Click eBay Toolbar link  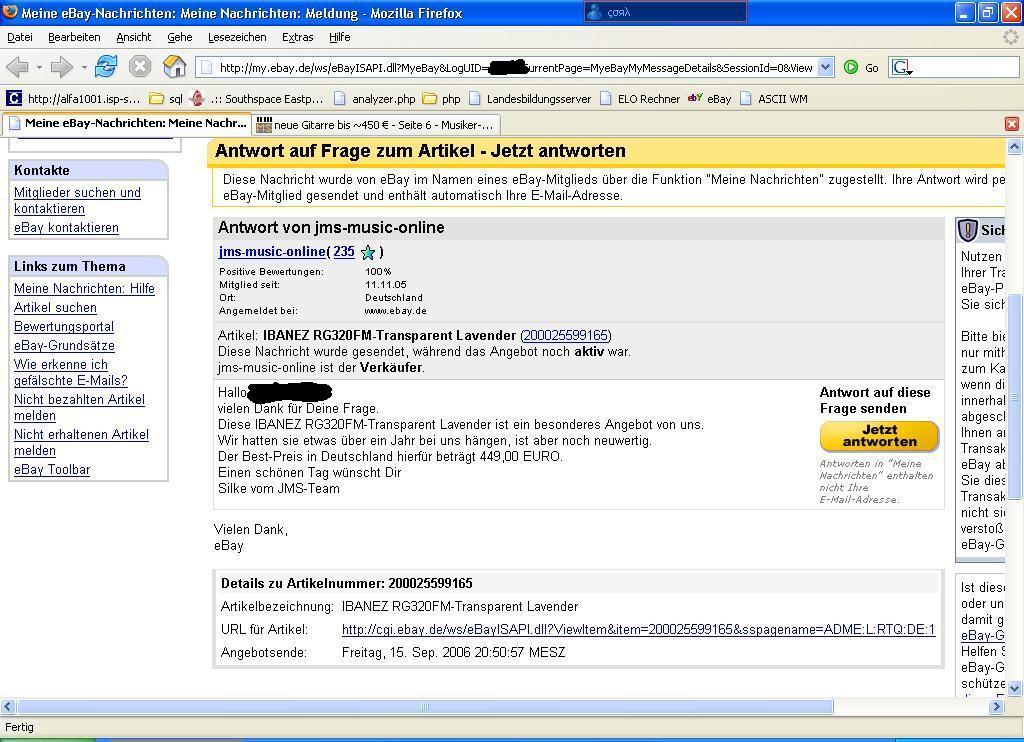[x=52, y=469]
